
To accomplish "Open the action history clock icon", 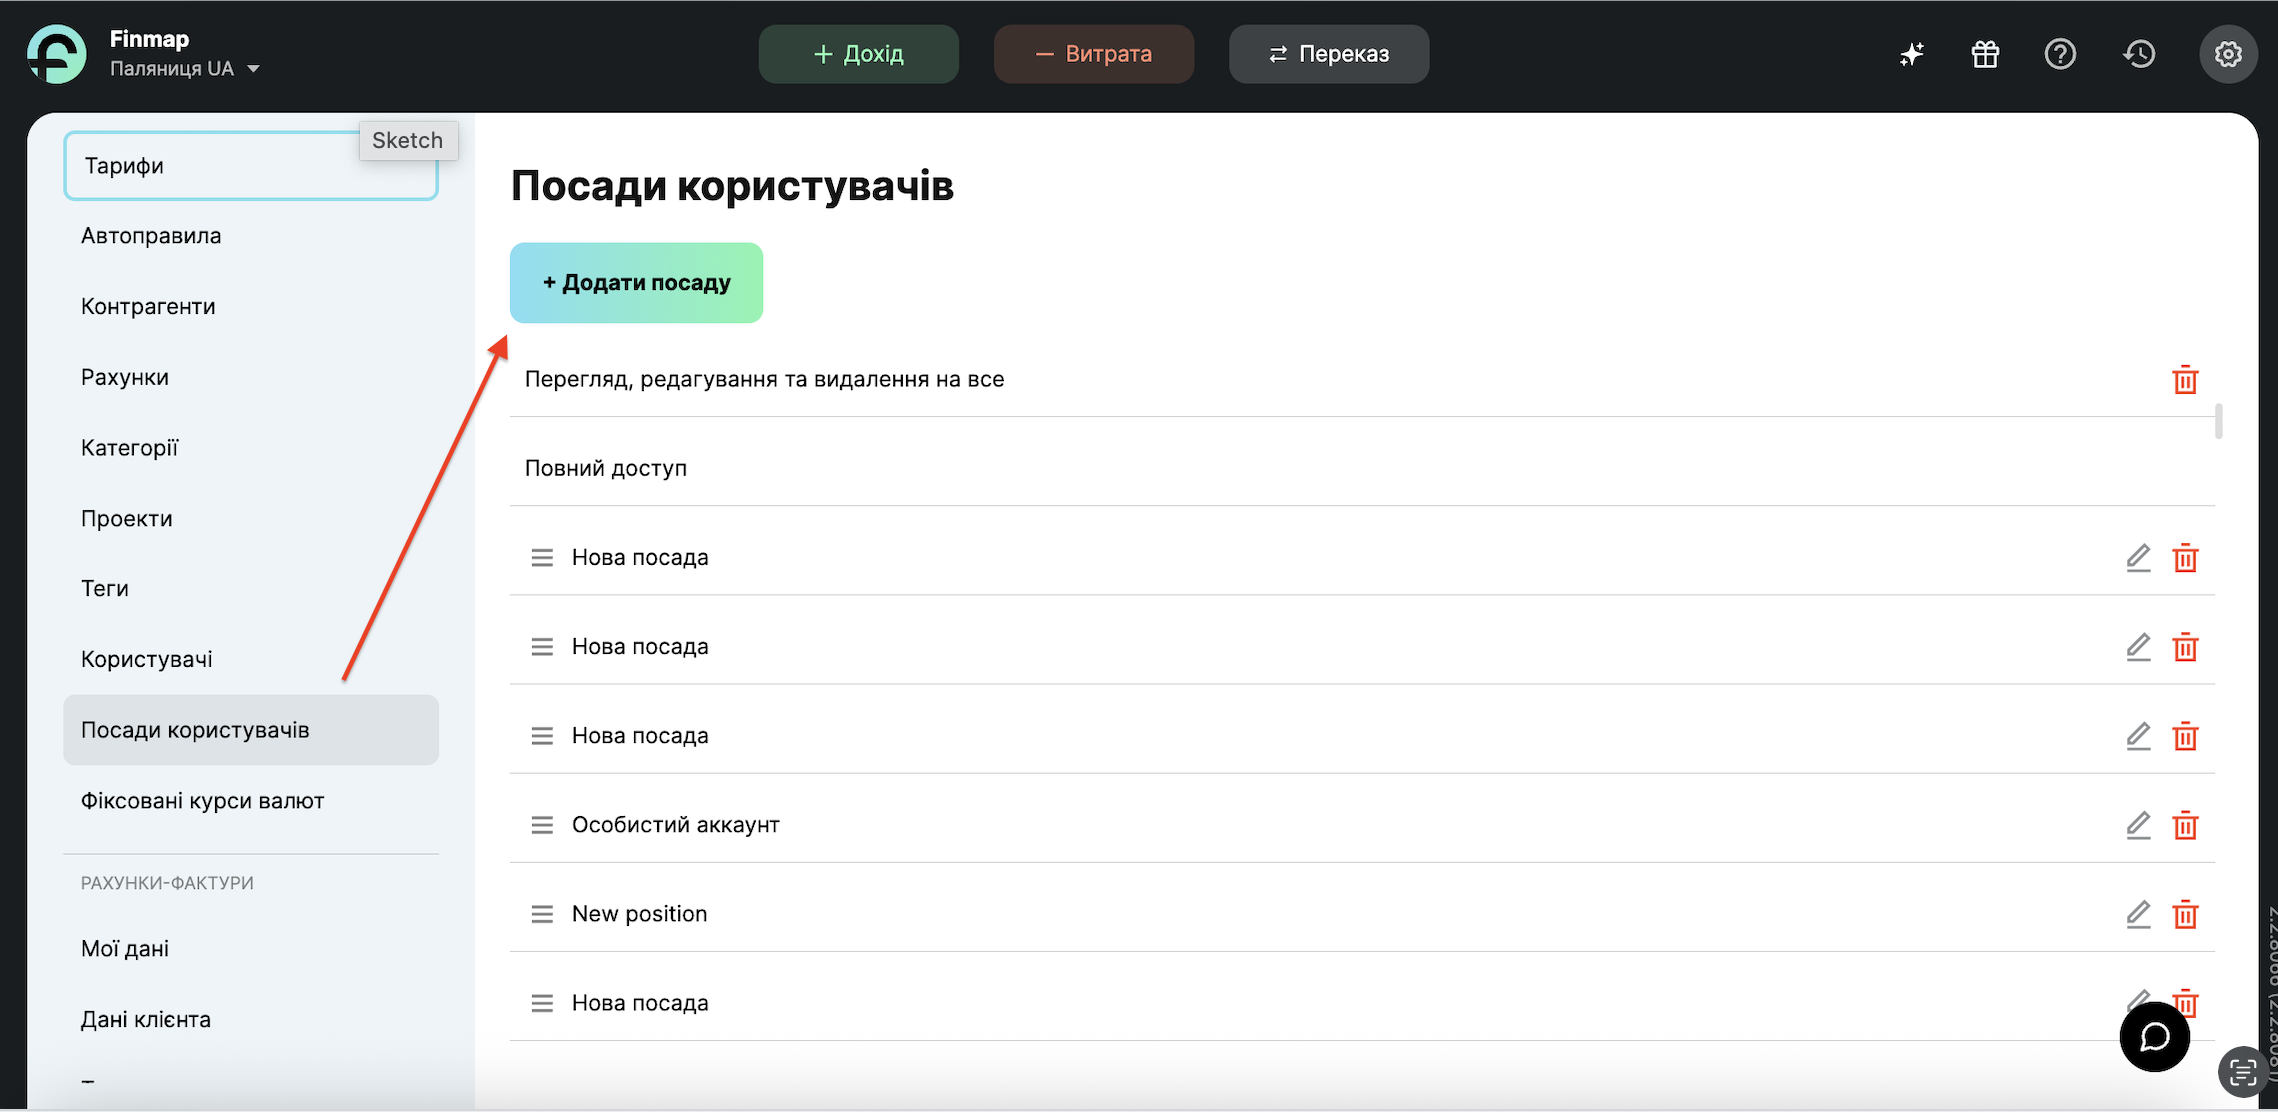I will click(x=2139, y=54).
